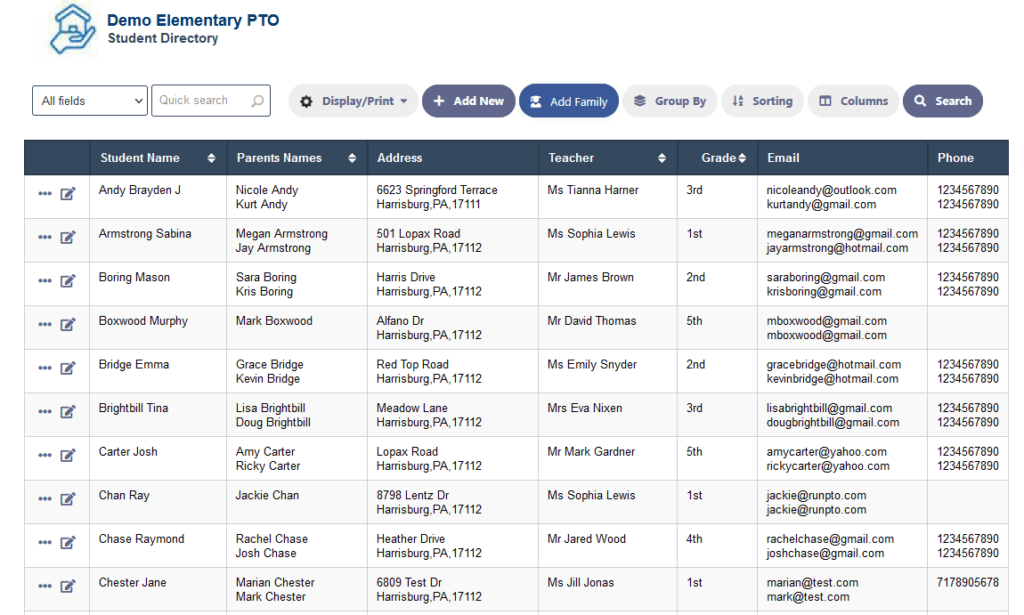Screen dimensions: 1024x615
Task: Select the Student Directory header link
Action: 163,39
